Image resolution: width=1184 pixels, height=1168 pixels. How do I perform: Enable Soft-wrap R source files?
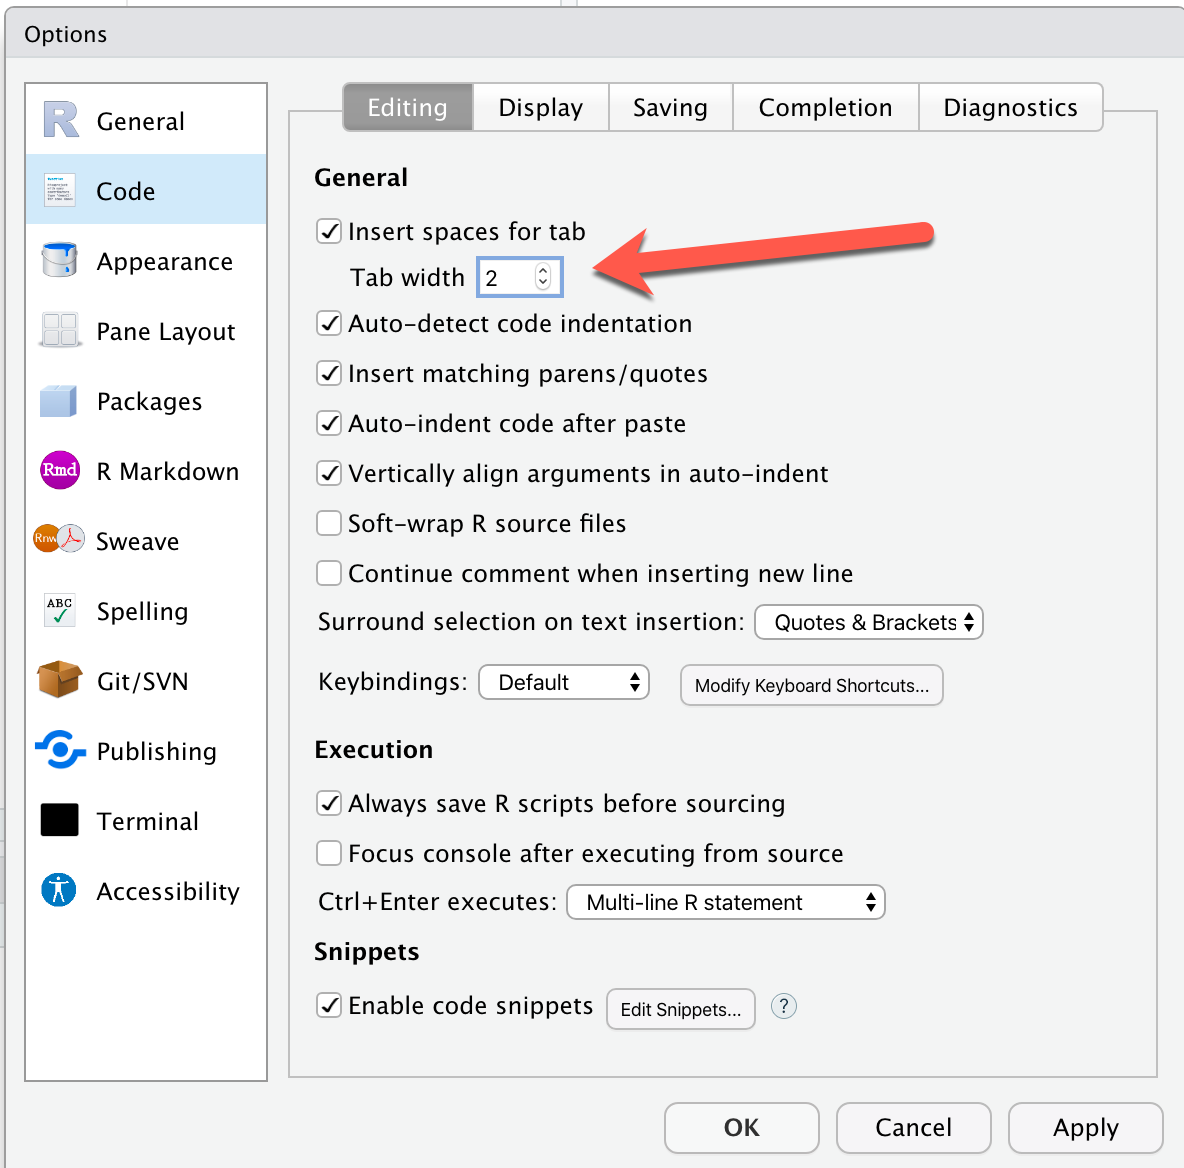coord(329,523)
